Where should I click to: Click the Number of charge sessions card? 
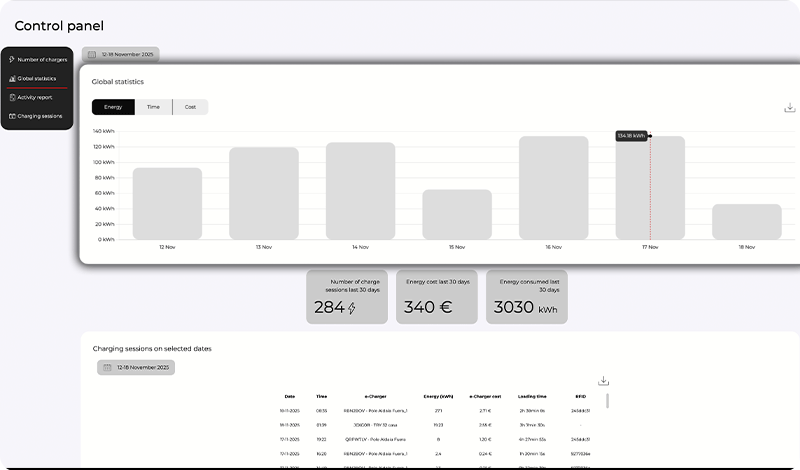click(x=347, y=296)
